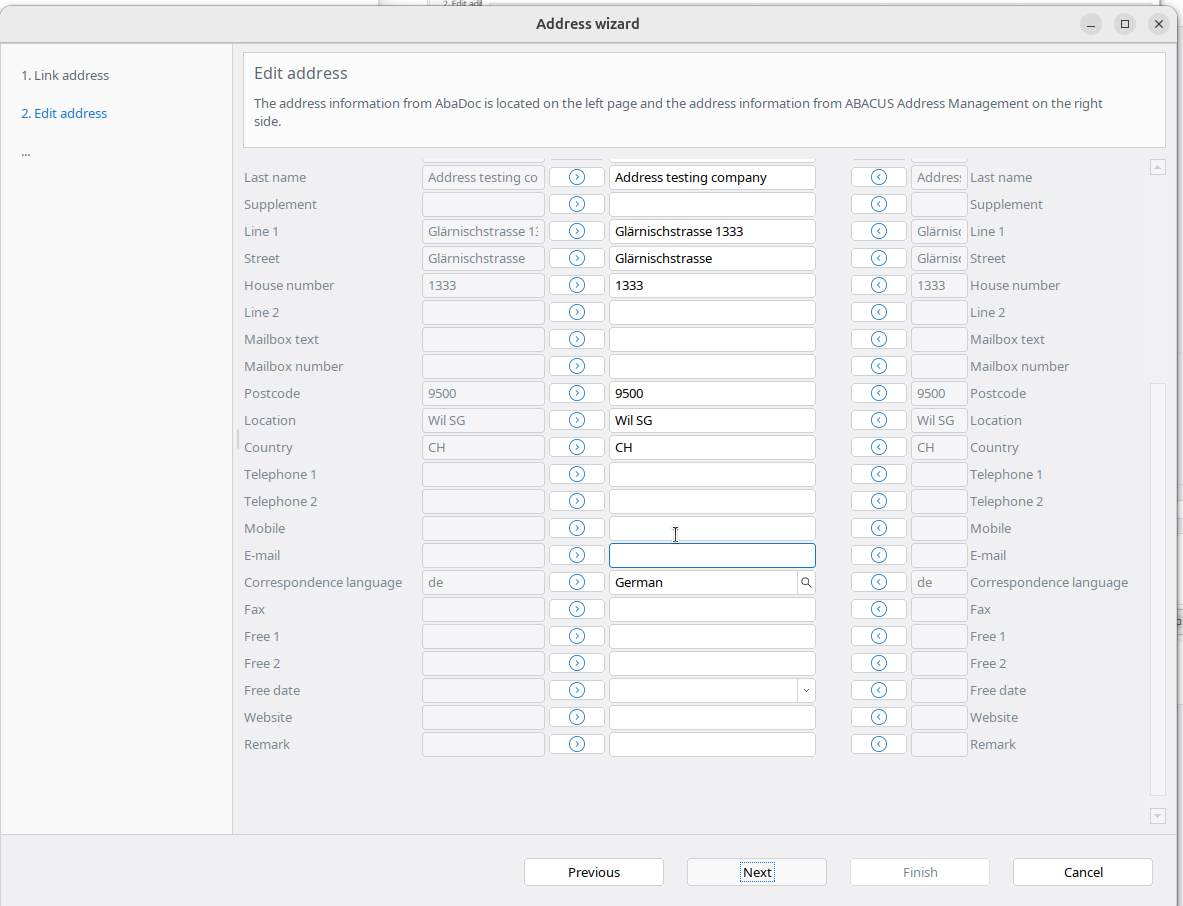Viewport: 1183px width, 906px height.
Task: Click the middle Location field with Wil SG
Action: click(x=712, y=420)
